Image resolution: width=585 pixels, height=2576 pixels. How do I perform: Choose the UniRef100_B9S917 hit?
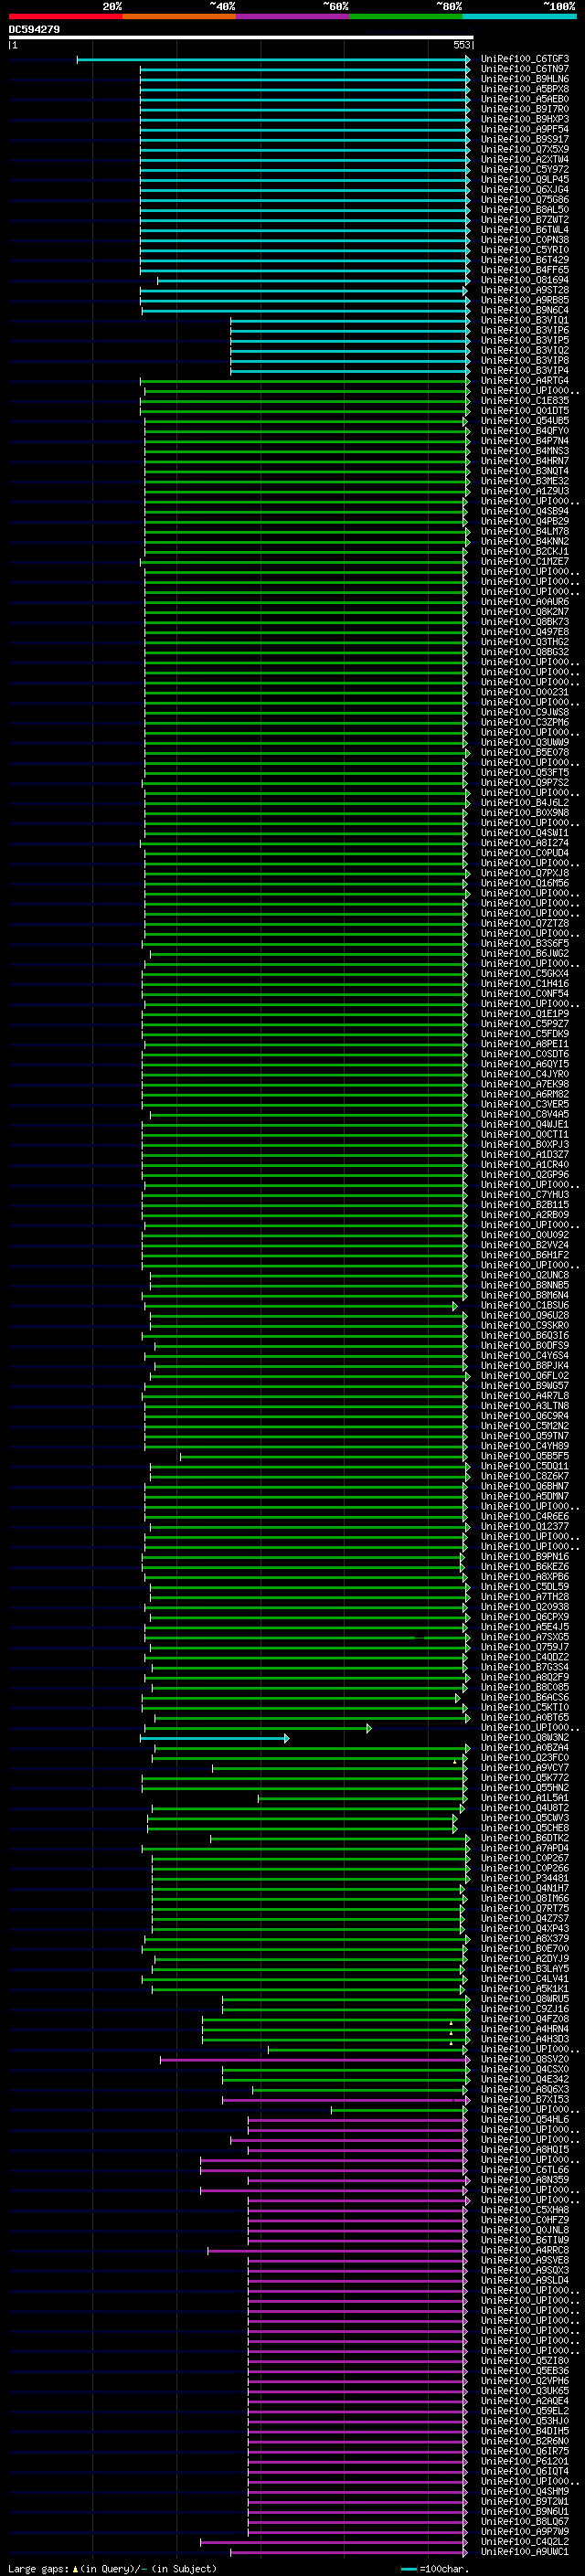tap(524, 139)
